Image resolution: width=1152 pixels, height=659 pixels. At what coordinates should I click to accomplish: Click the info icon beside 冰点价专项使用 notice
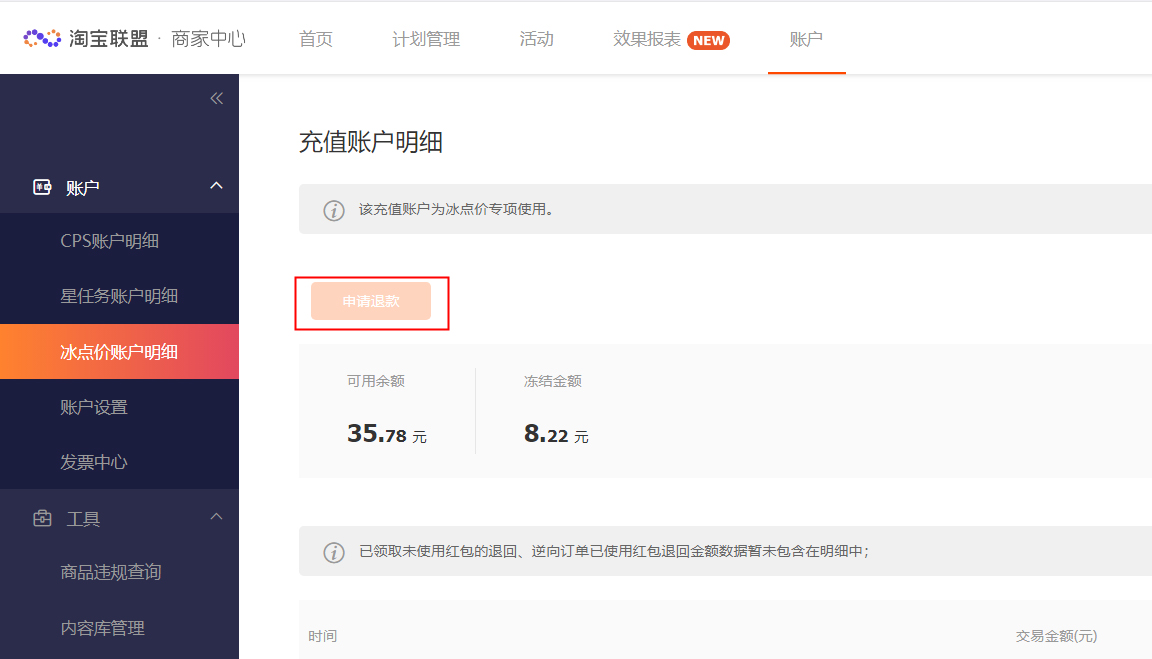(x=334, y=210)
